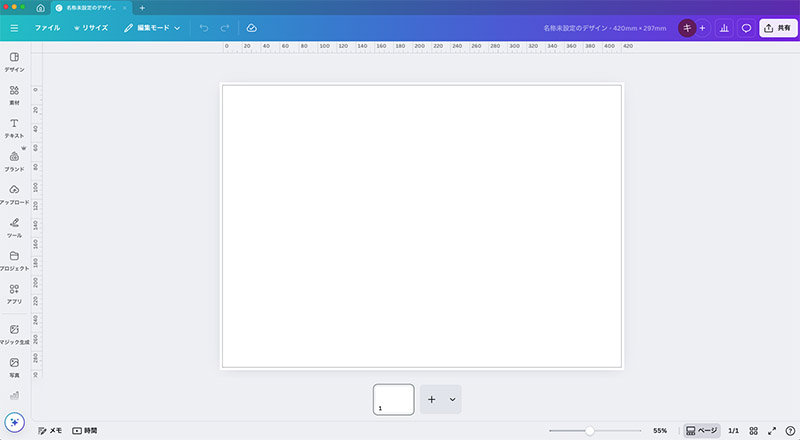The image size is (800, 440).
Task: Expand the add page options chevron
Action: (452, 399)
